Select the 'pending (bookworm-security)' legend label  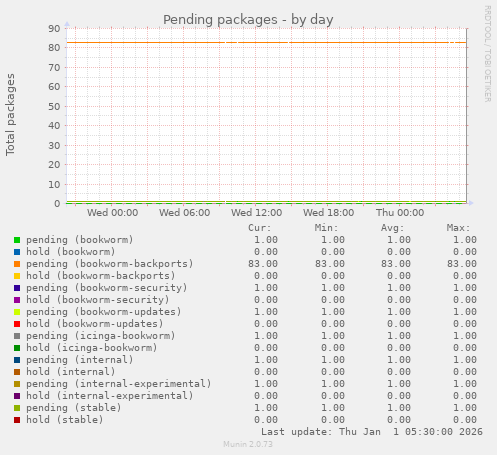[x=107, y=288]
